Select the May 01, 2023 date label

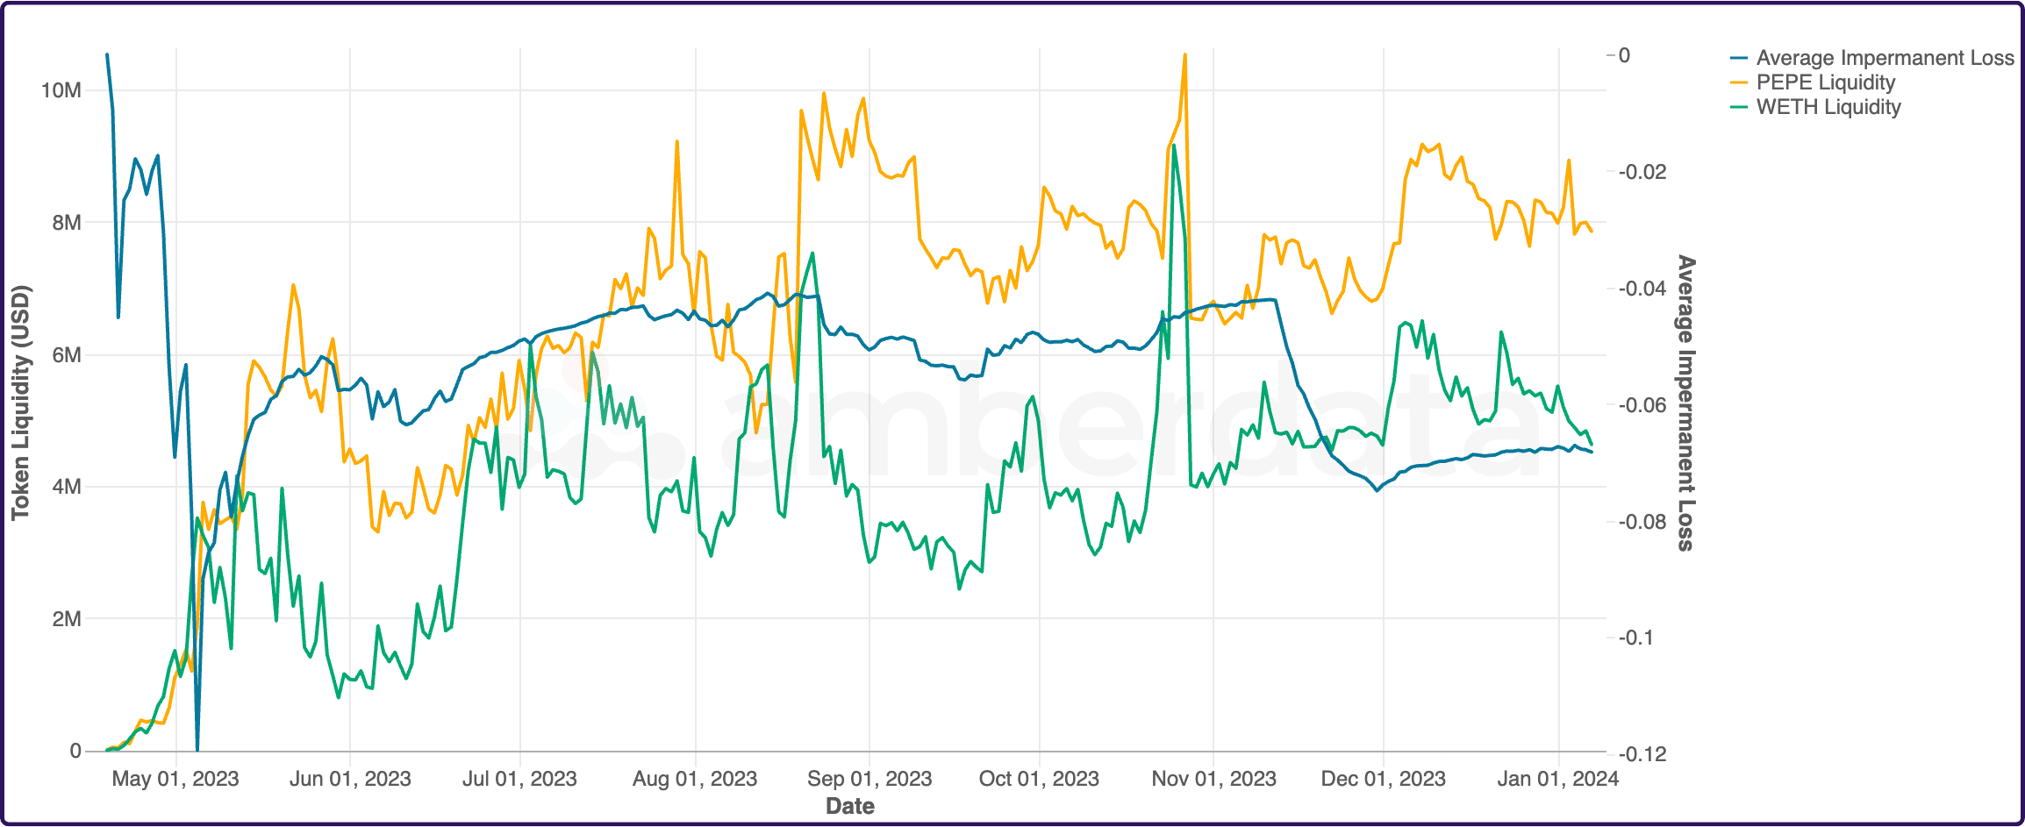[x=175, y=779]
